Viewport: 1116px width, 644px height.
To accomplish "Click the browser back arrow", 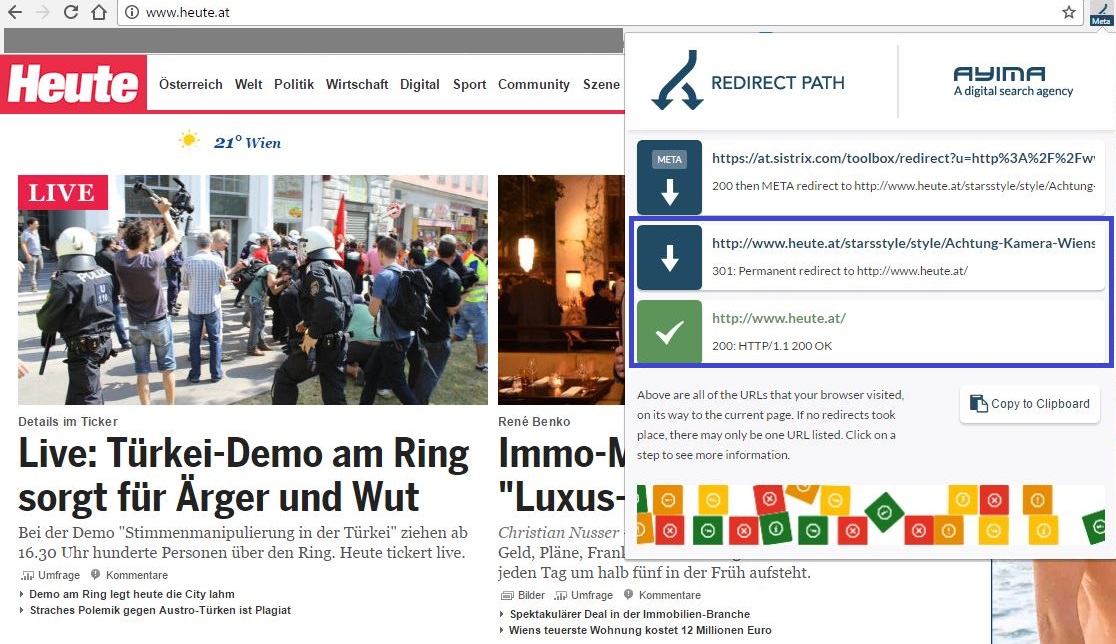I will click(14, 12).
